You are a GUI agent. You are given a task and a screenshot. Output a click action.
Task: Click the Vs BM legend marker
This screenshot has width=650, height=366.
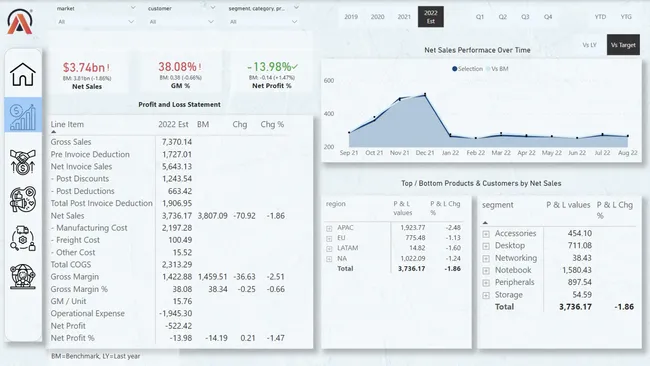(488, 69)
